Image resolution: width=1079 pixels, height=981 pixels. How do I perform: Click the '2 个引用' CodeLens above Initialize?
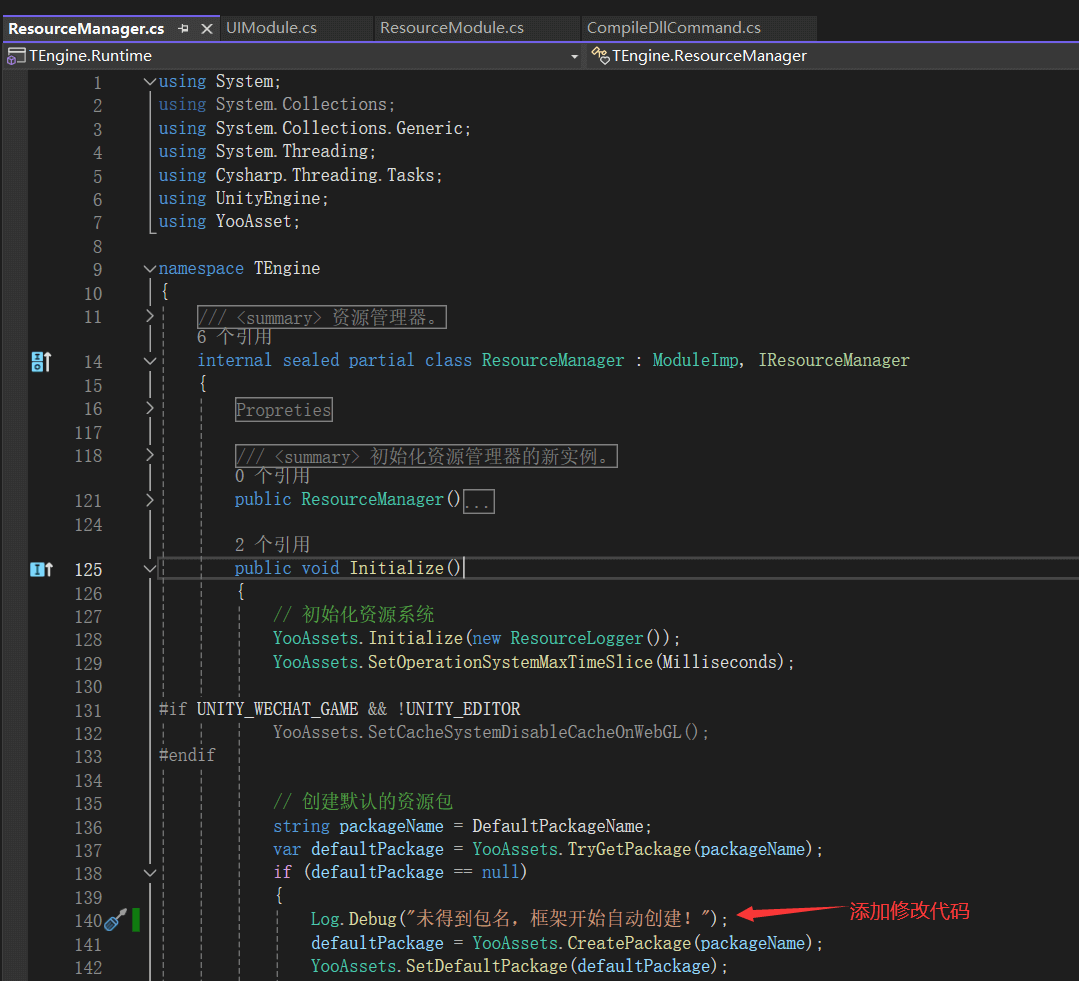point(272,544)
